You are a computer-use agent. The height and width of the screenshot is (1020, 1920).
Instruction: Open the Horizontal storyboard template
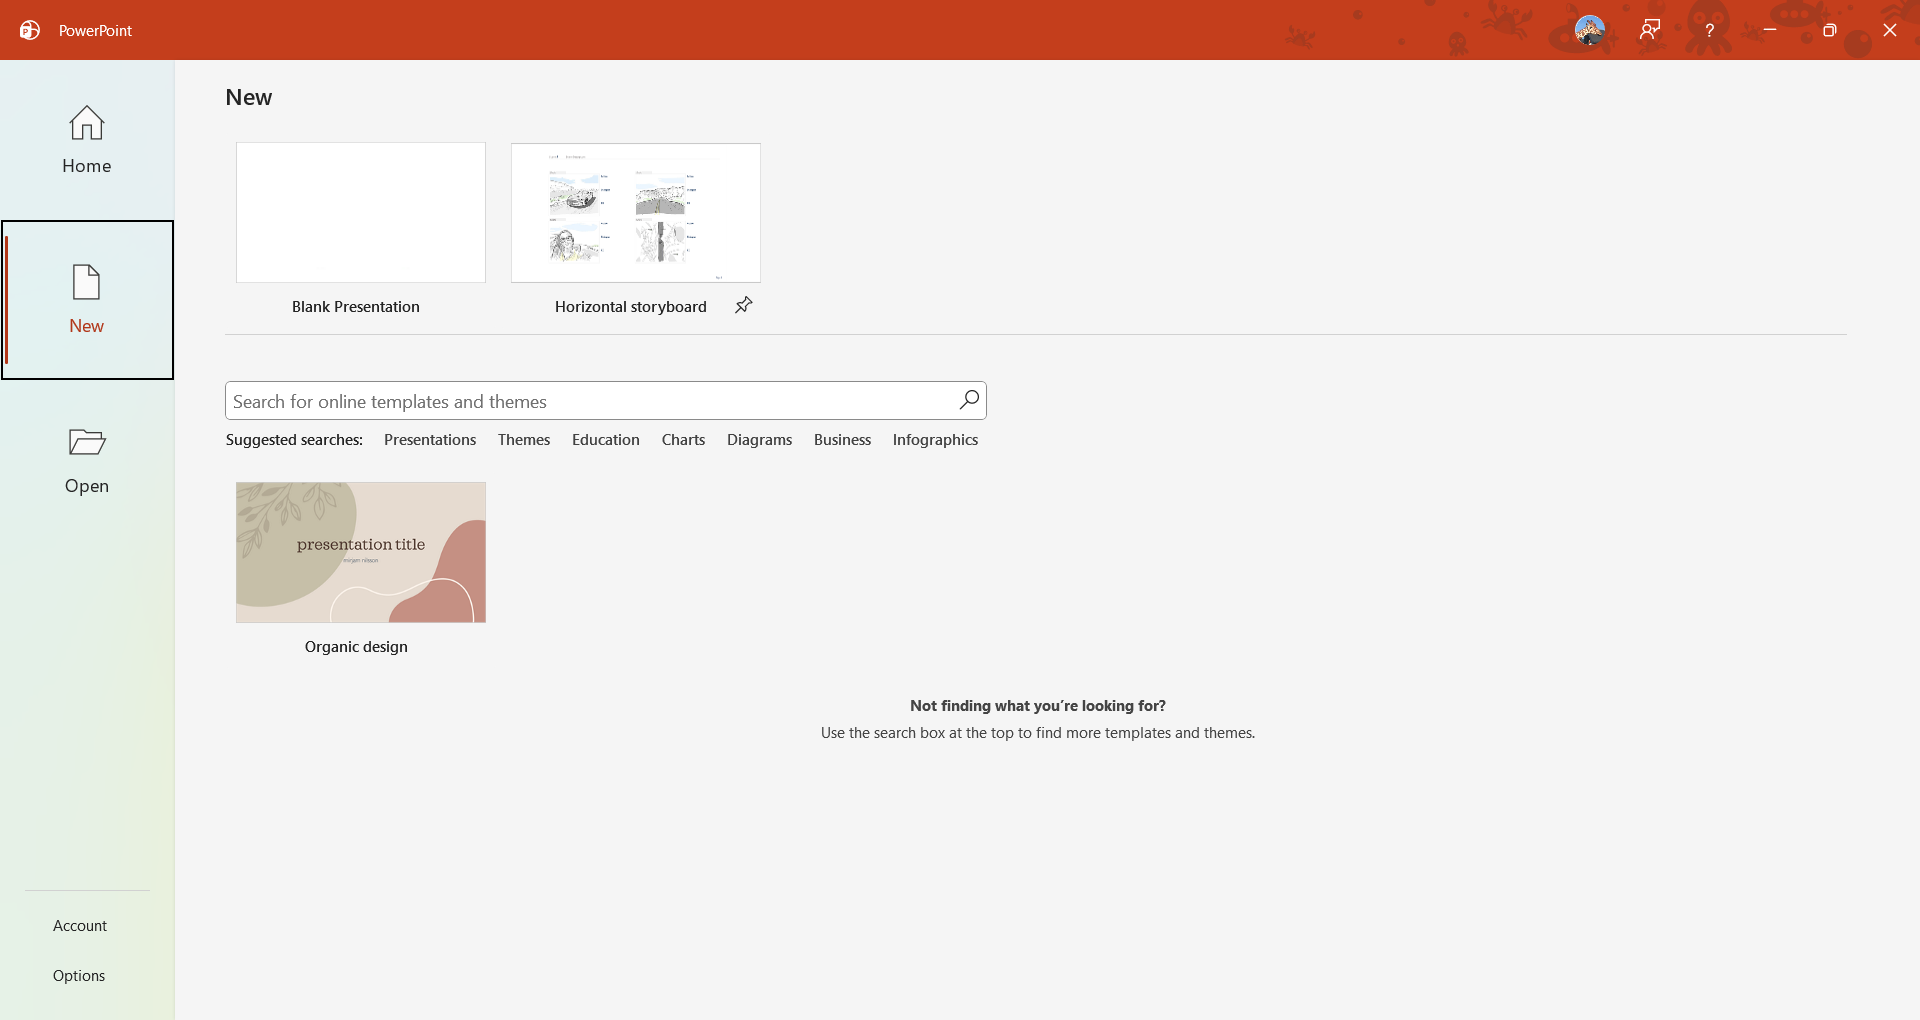[635, 212]
